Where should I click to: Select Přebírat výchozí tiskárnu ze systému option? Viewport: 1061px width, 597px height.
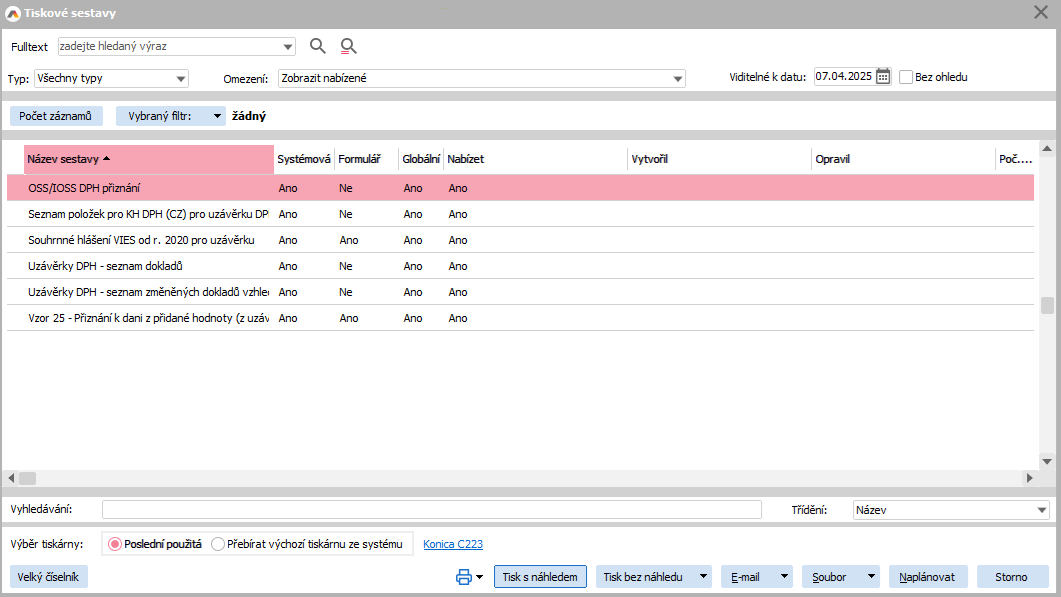(218, 544)
